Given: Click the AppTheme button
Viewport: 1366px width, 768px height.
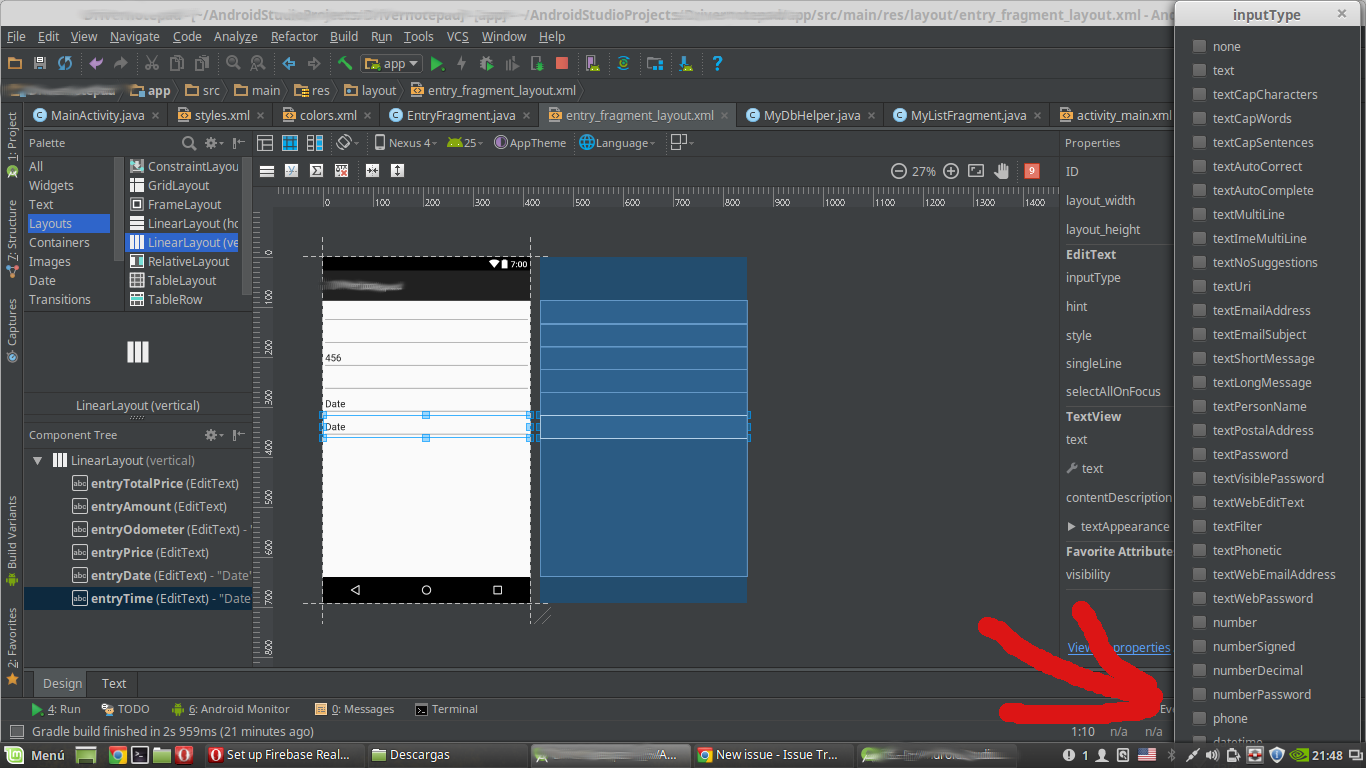Looking at the screenshot, I should coord(531,143).
